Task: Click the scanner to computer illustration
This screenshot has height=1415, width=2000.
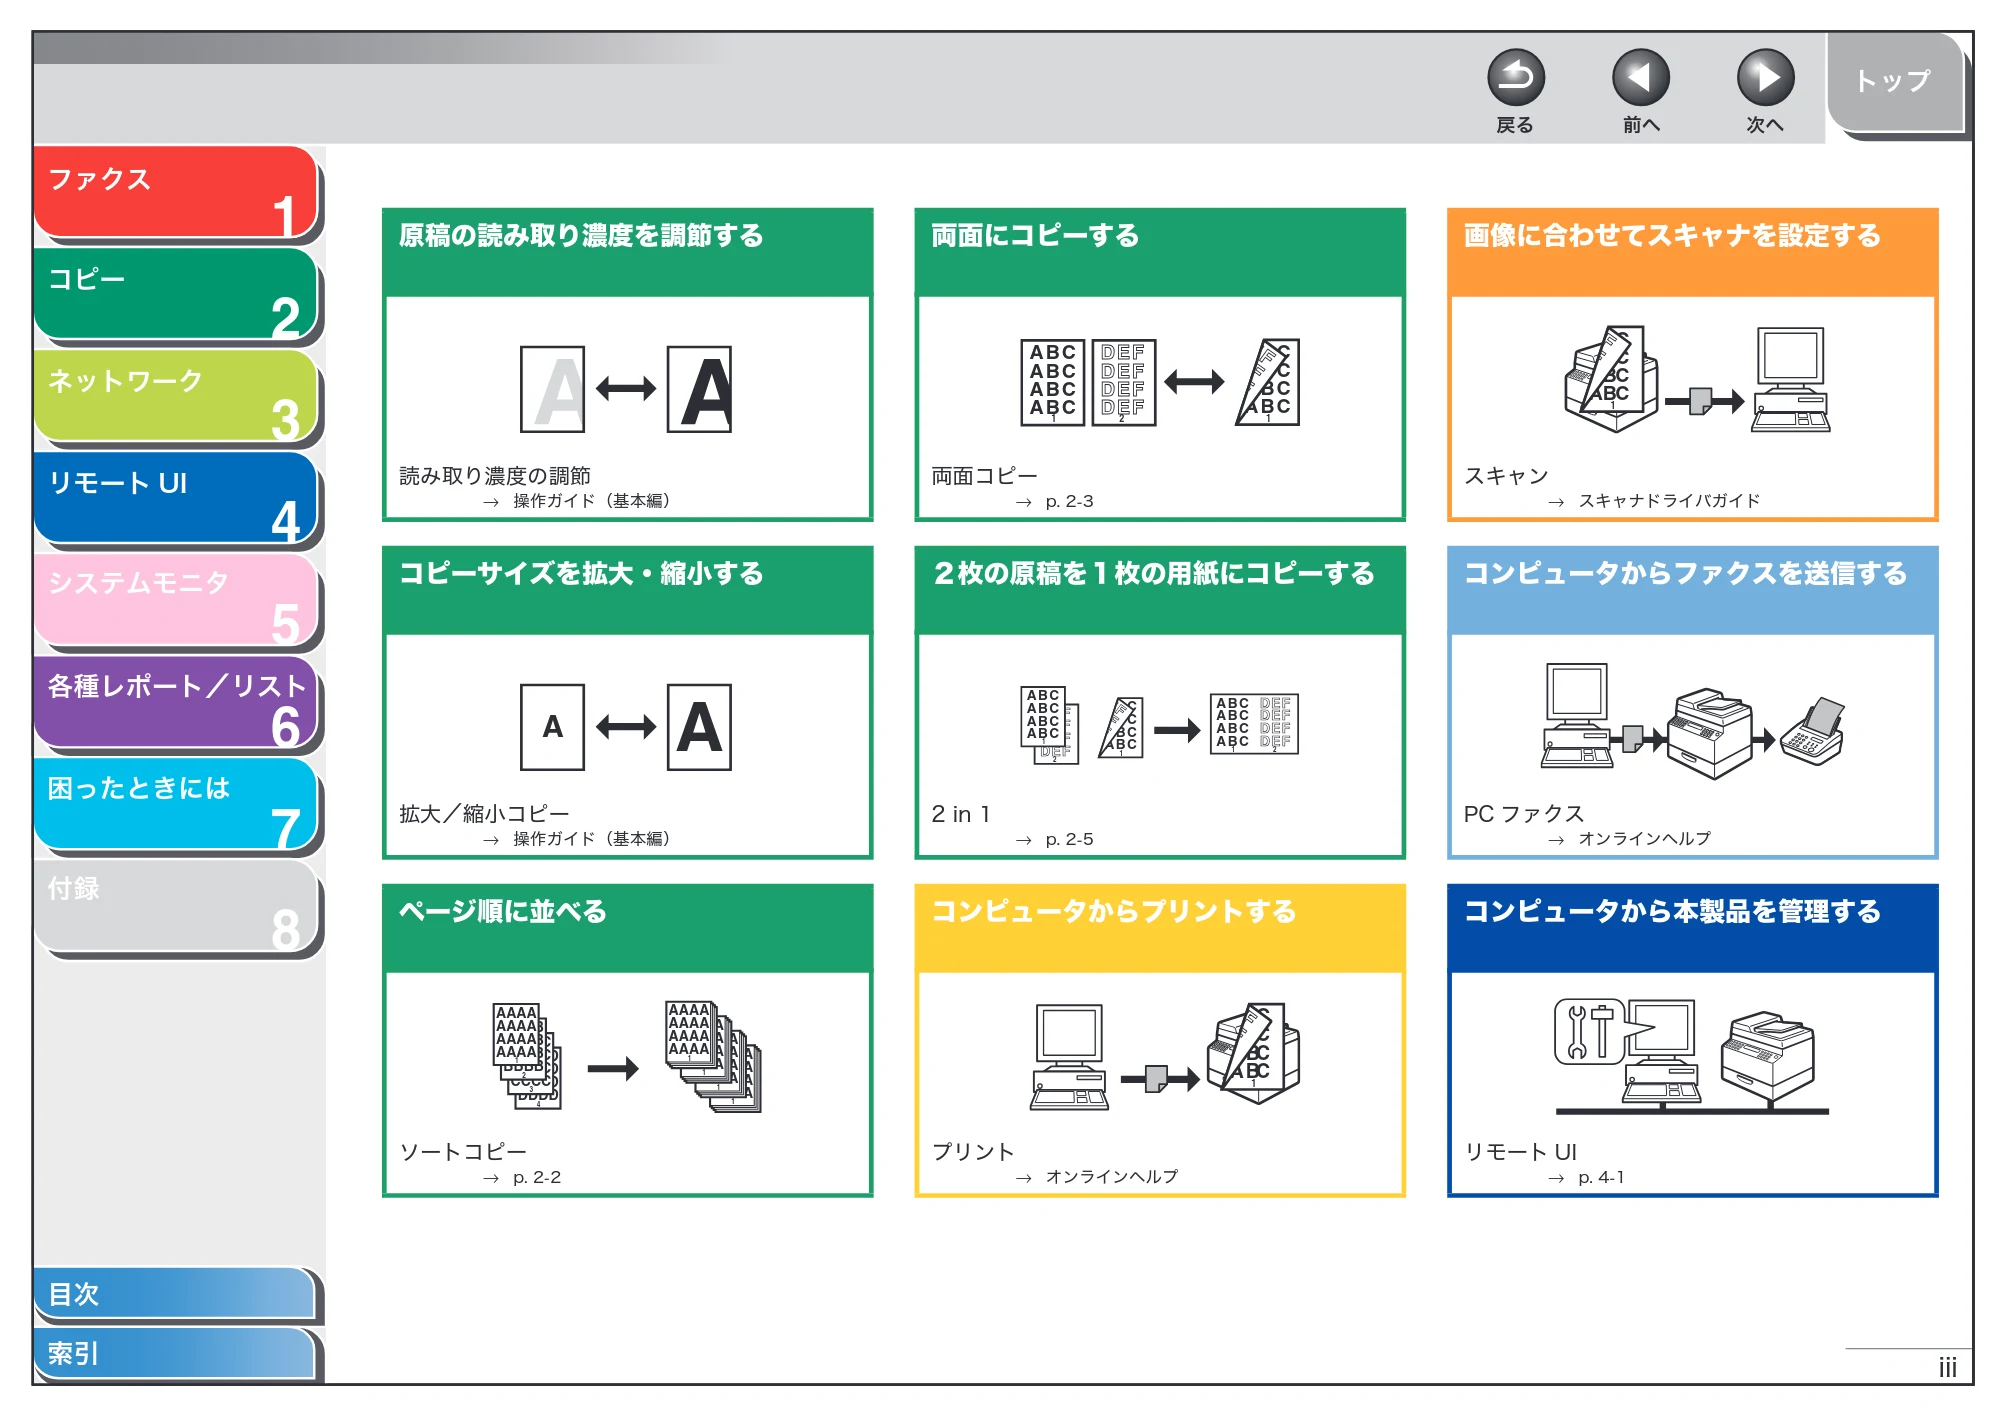Action: 1697,380
